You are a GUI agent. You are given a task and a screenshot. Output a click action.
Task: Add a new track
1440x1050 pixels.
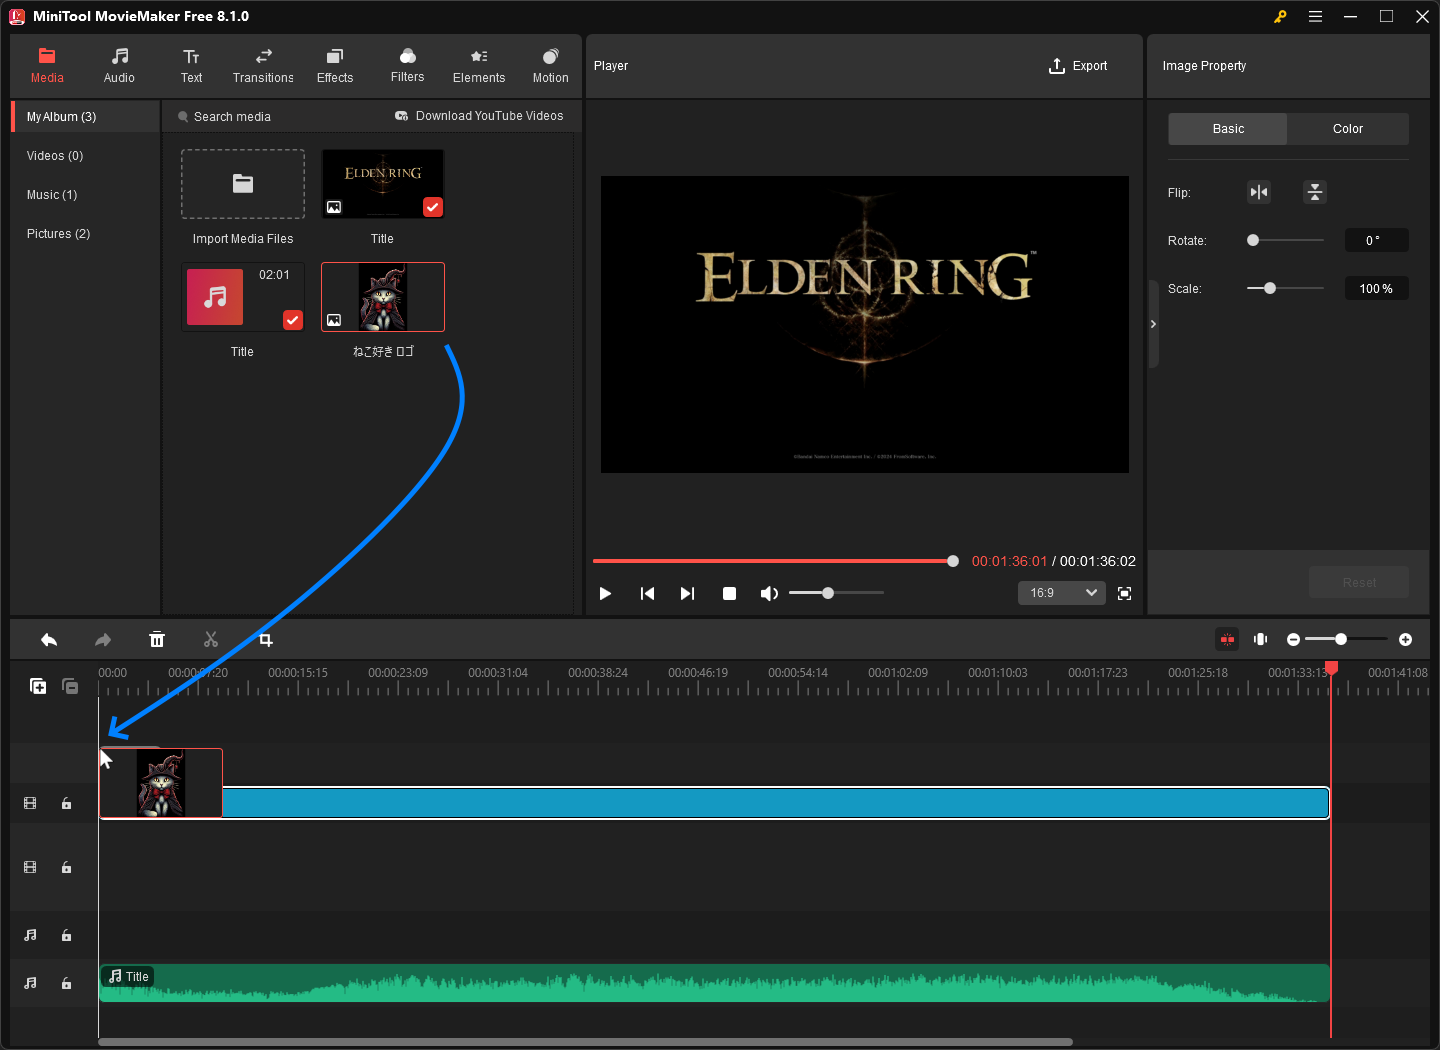click(x=38, y=686)
